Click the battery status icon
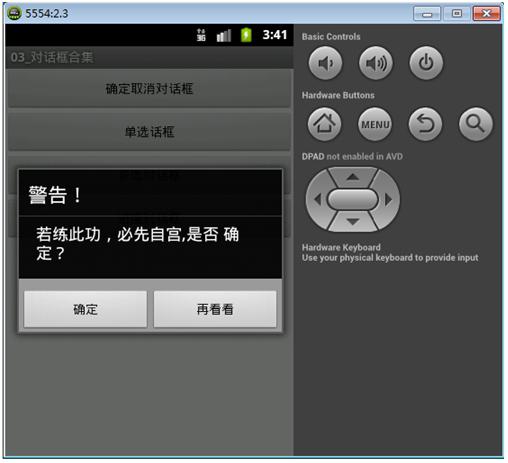The image size is (508, 463). pyautogui.click(x=246, y=35)
